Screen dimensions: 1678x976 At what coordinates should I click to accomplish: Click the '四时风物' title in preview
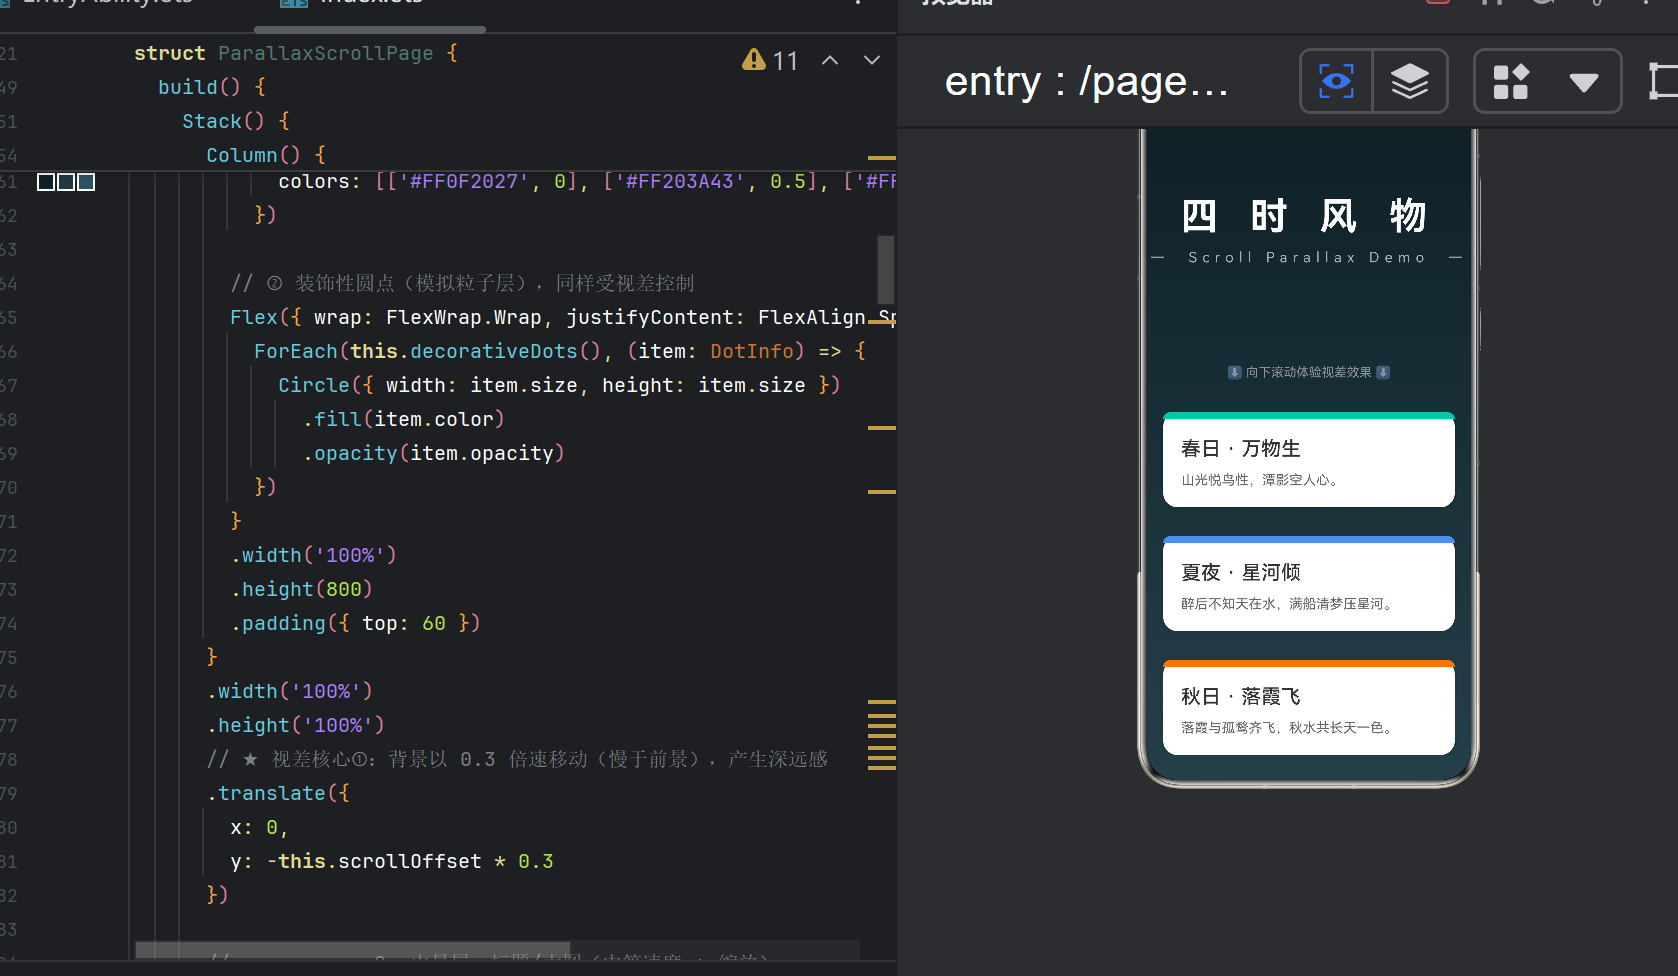pyautogui.click(x=1303, y=216)
